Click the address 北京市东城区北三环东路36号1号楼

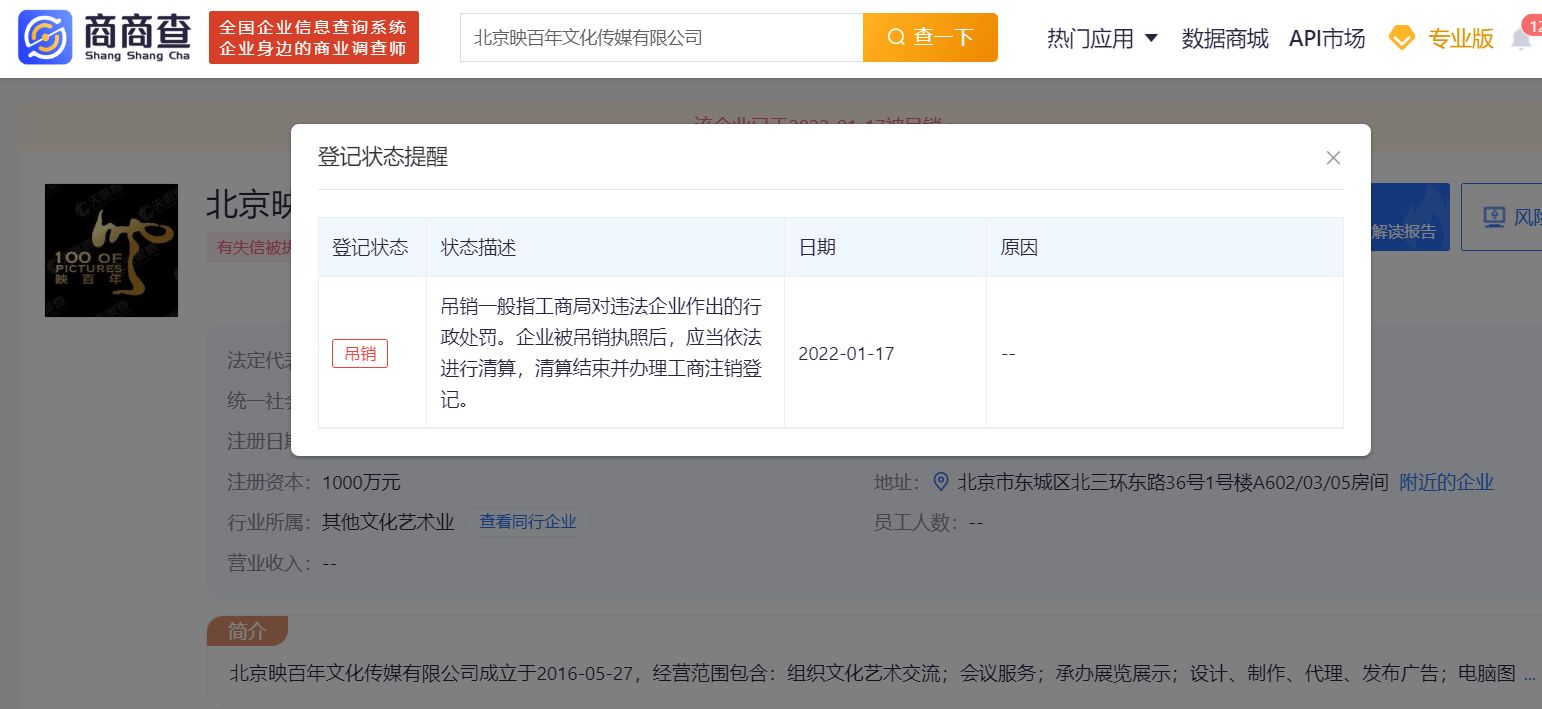click(1173, 482)
